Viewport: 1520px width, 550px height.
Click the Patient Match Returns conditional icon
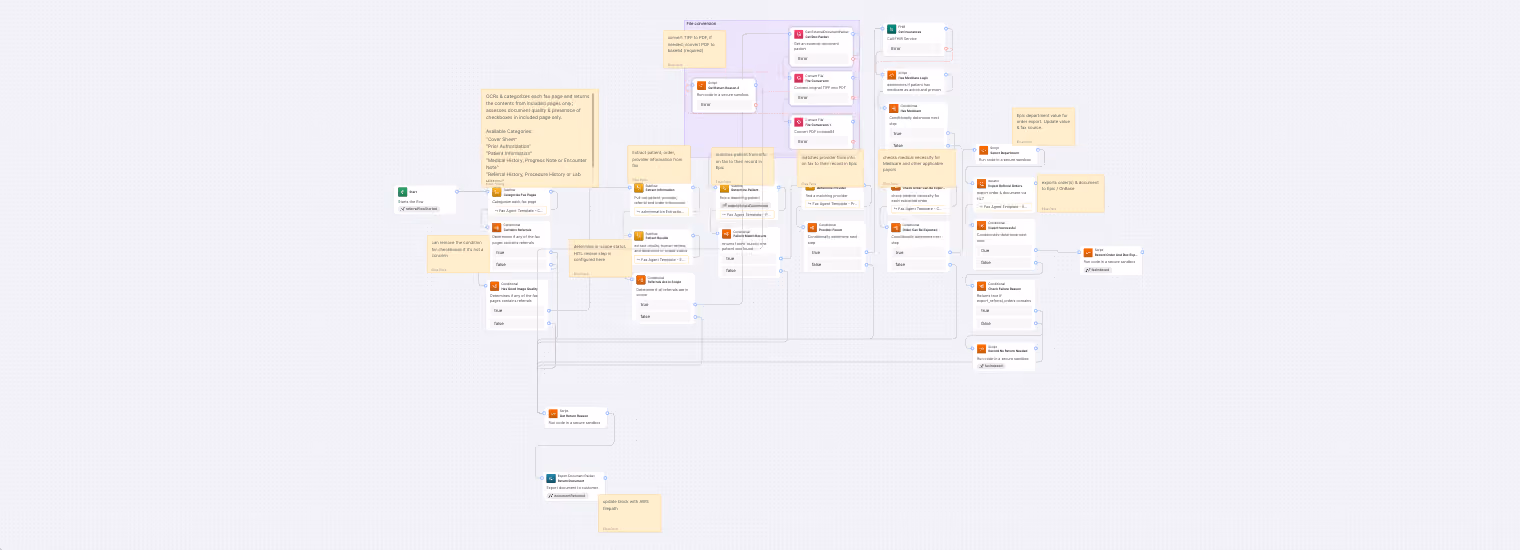point(726,233)
